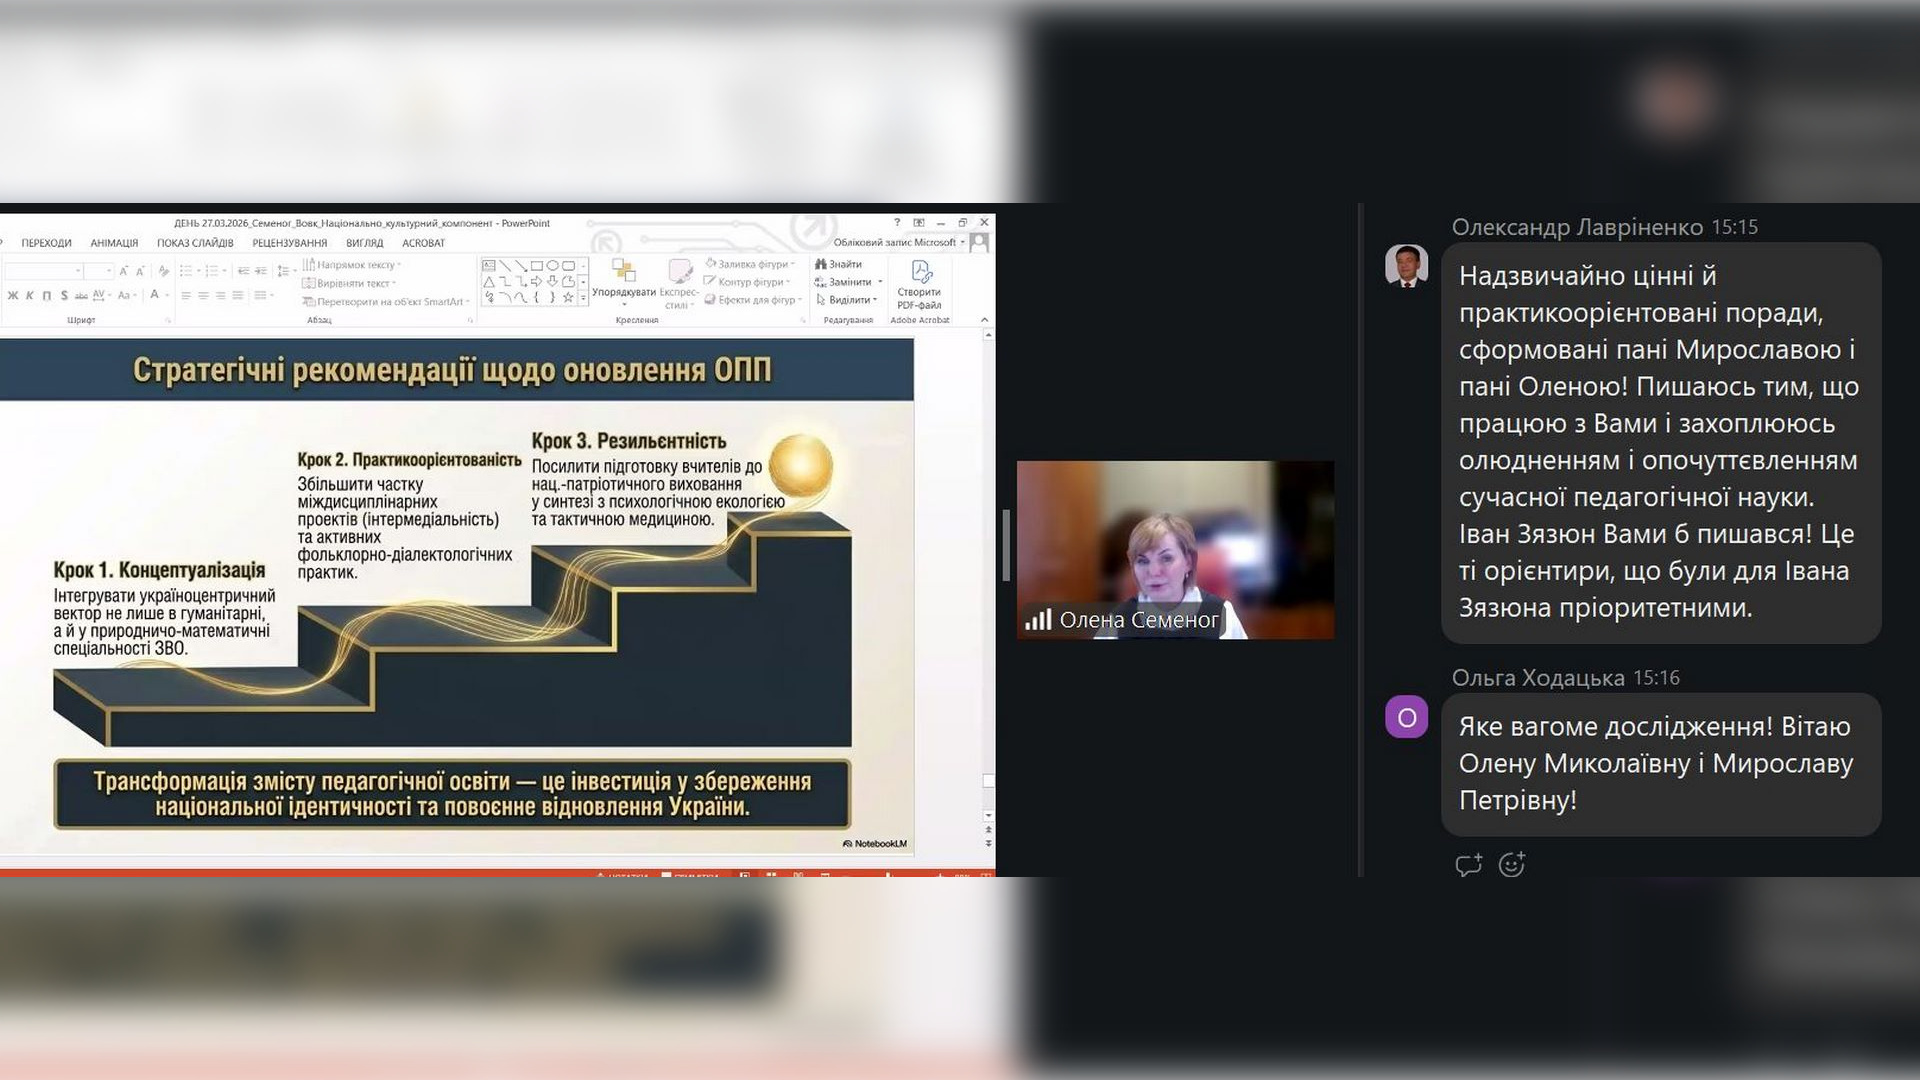Open Олександр Лавріненко's profile avatar
Viewport: 1920px width, 1080px height.
pos(1406,266)
